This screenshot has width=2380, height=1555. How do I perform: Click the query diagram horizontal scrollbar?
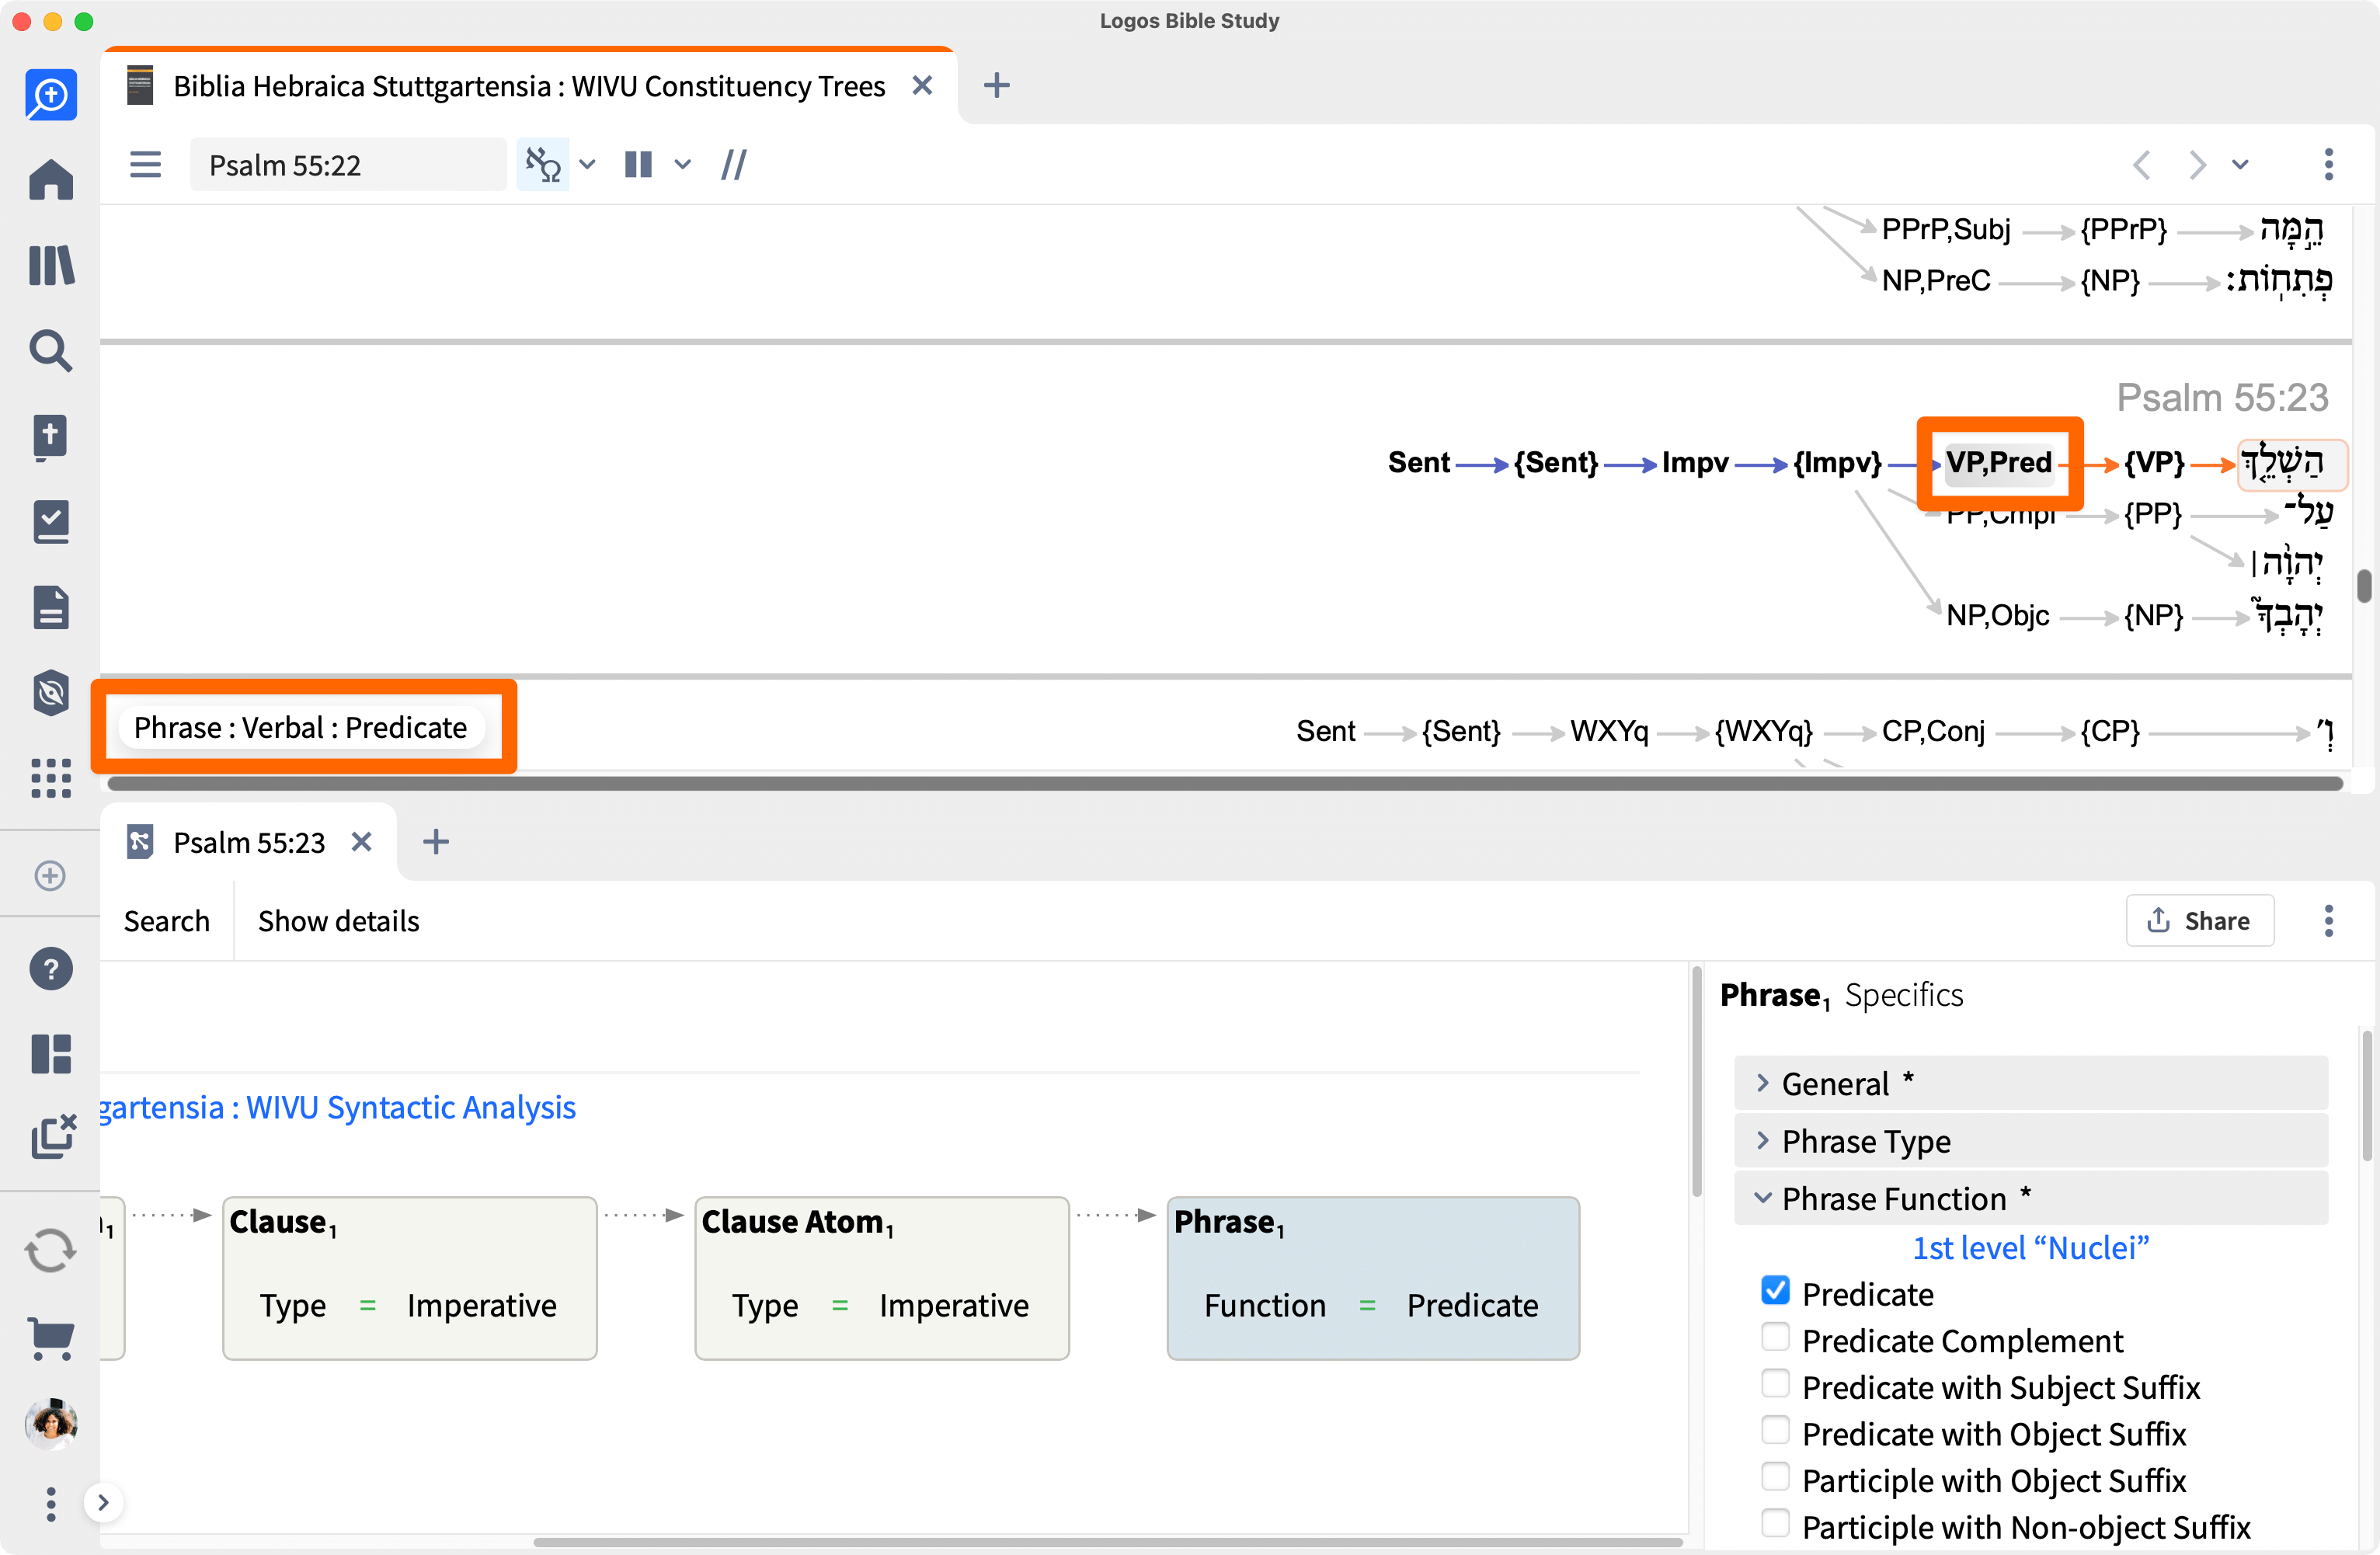pyautogui.click(x=1108, y=1542)
